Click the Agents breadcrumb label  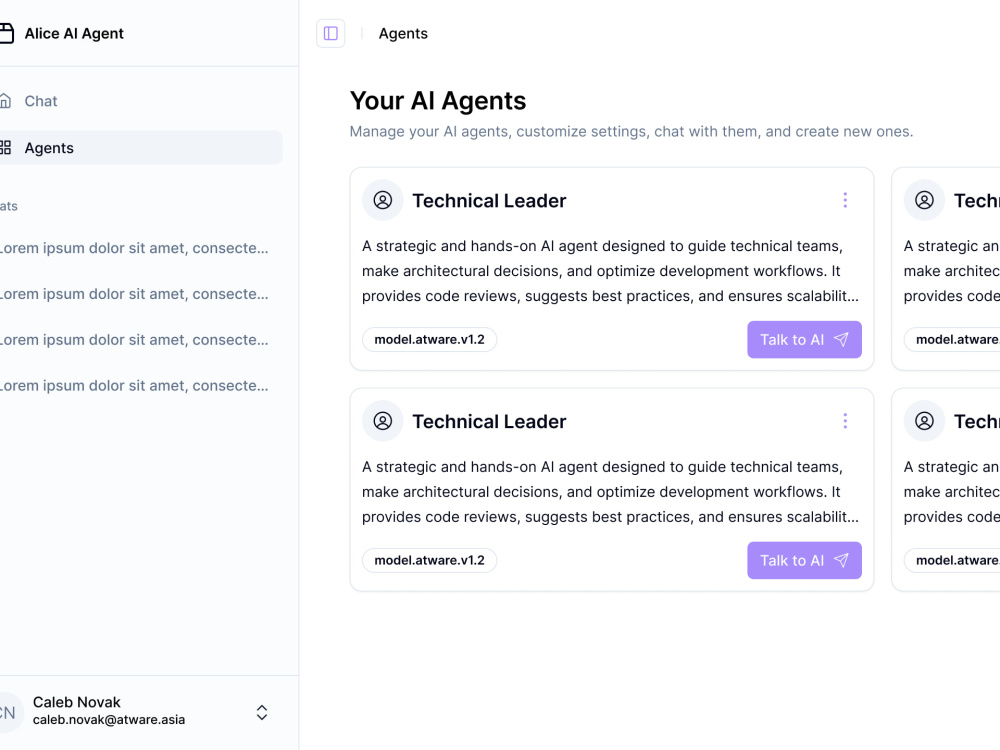403,33
